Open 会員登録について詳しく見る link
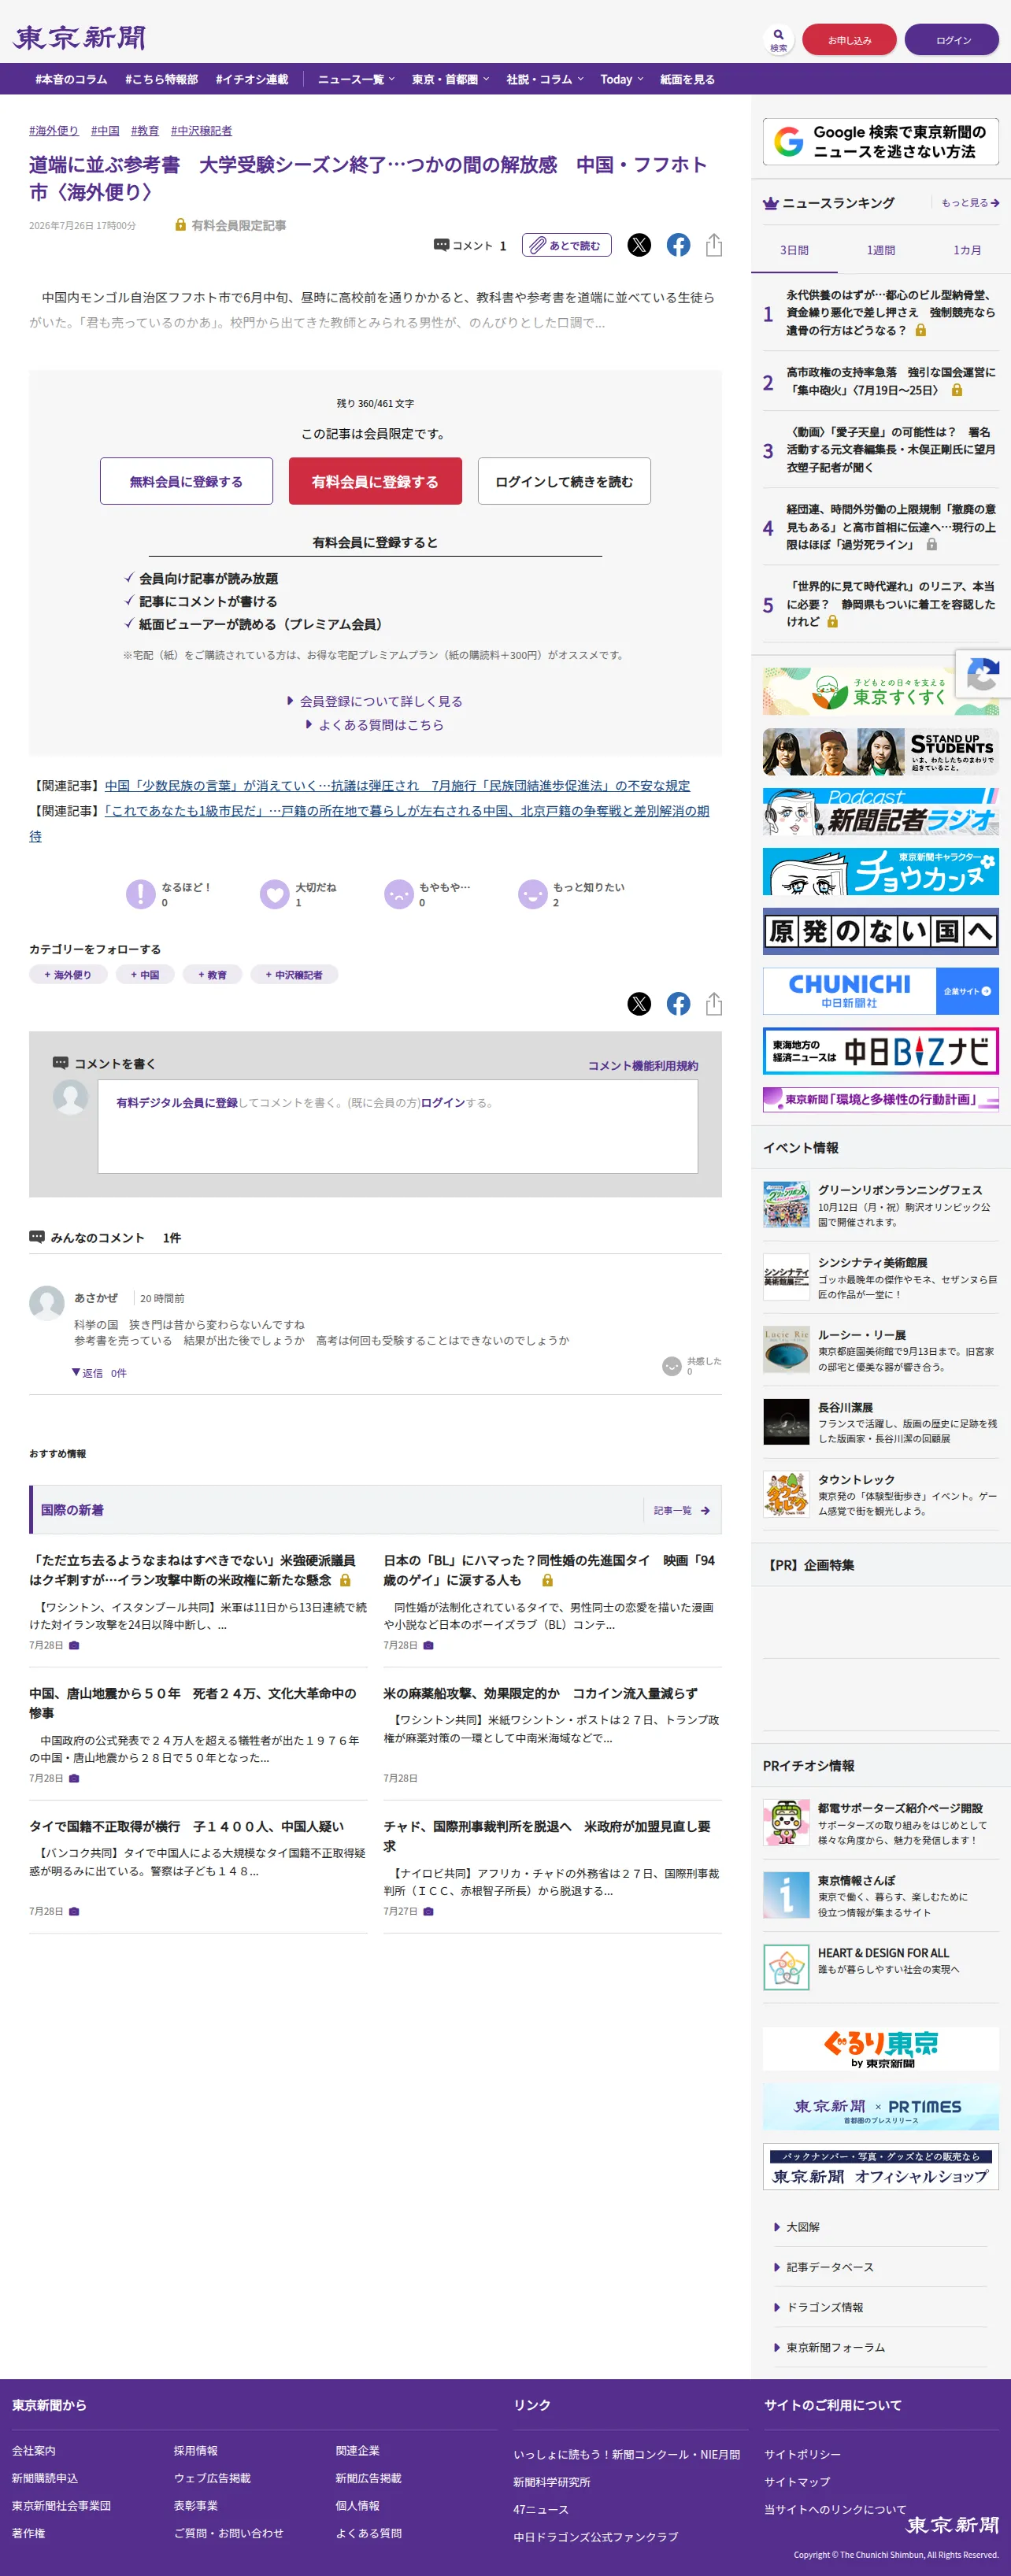1011x2576 pixels. pyautogui.click(x=375, y=701)
